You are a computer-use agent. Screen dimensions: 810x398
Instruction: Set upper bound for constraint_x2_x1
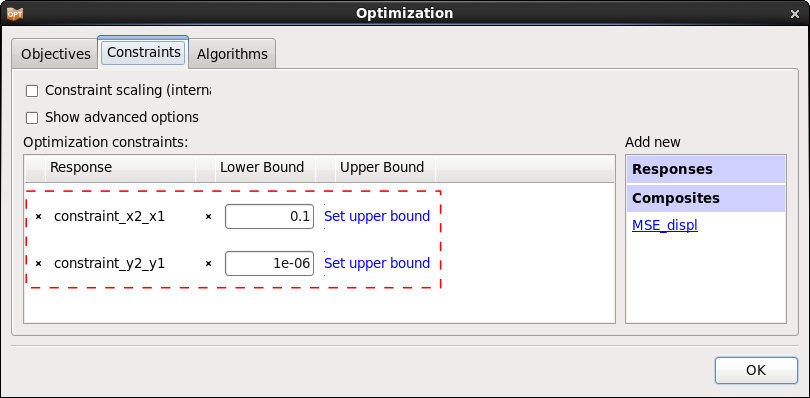377,216
